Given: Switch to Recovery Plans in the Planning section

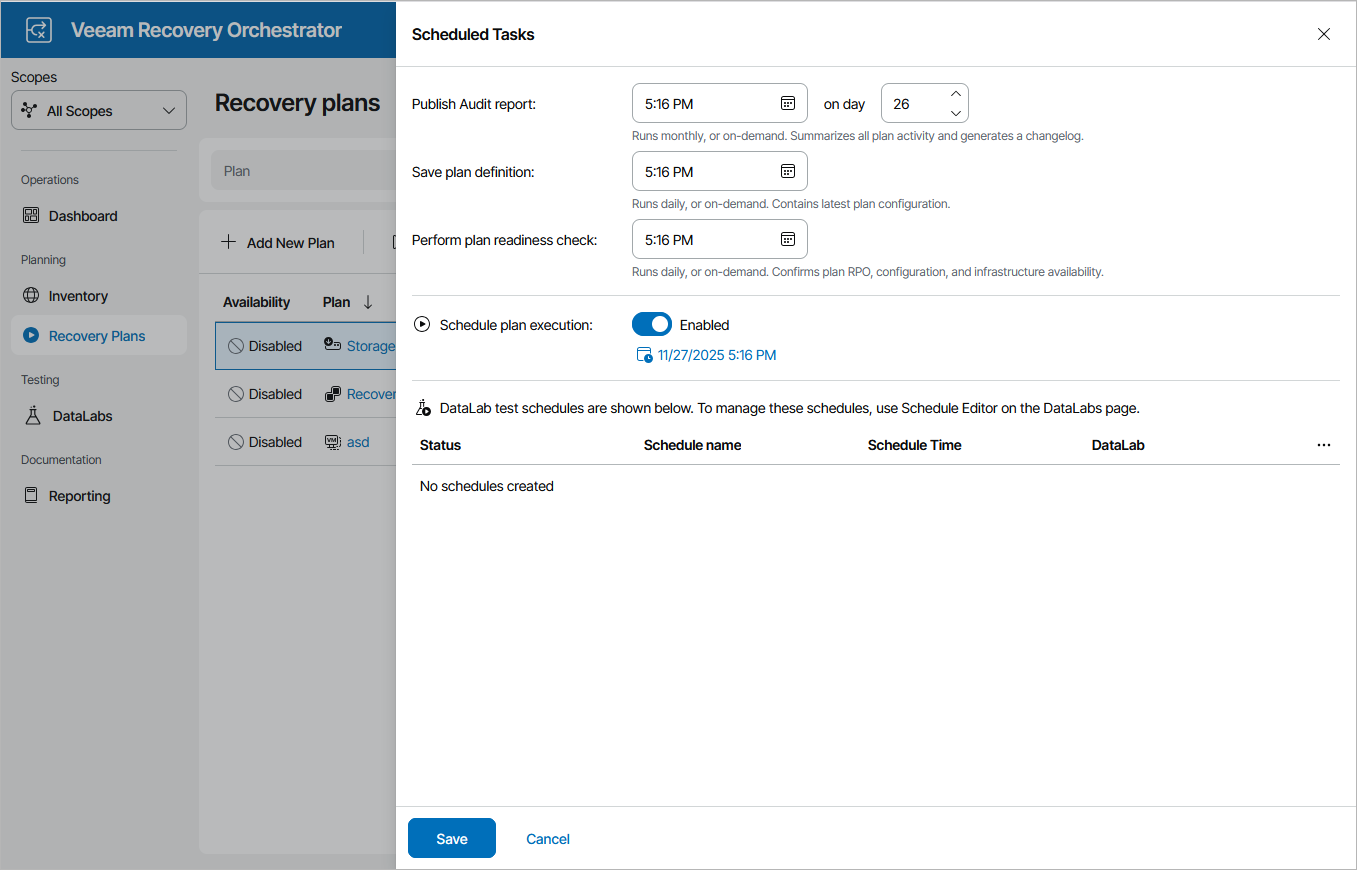Looking at the screenshot, I should coord(98,335).
